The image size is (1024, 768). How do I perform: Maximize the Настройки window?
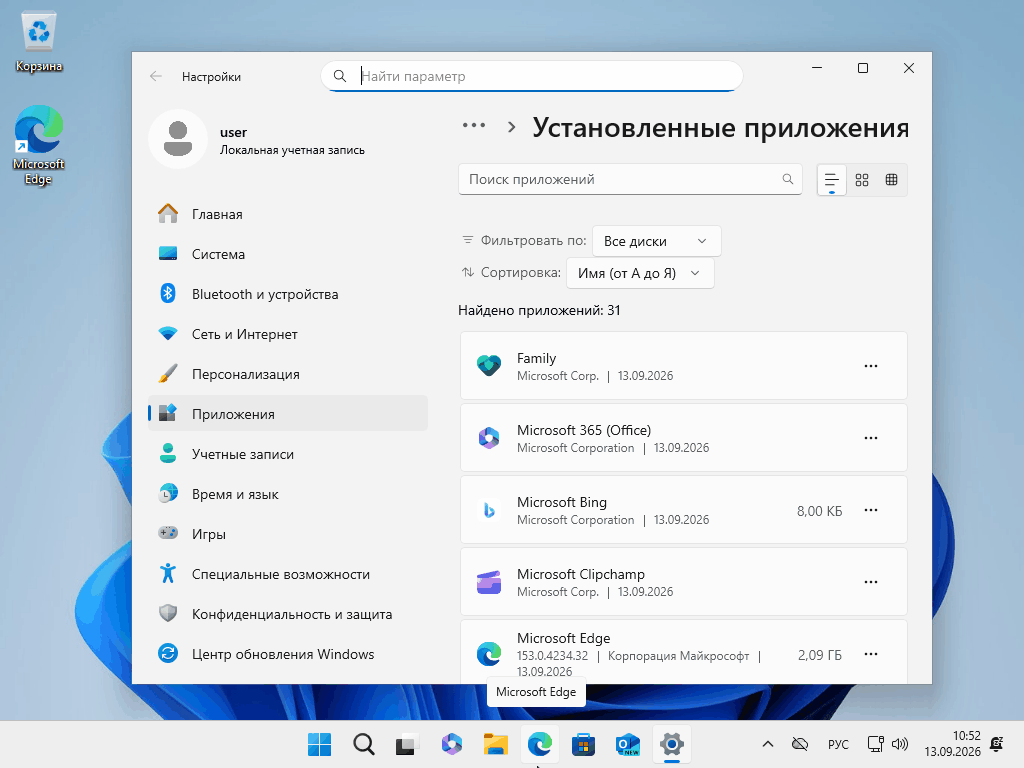point(863,68)
